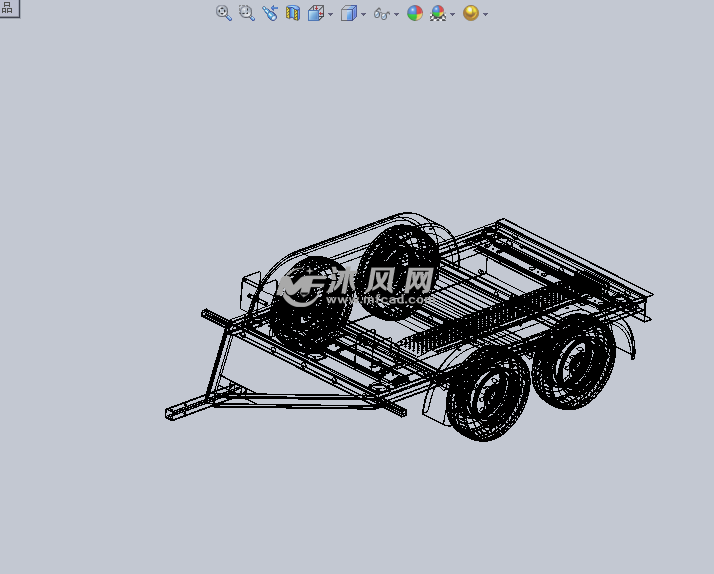Viewport: 714px width, 574px height.
Task: Click the Apply Scene icon
Action: coord(438,13)
